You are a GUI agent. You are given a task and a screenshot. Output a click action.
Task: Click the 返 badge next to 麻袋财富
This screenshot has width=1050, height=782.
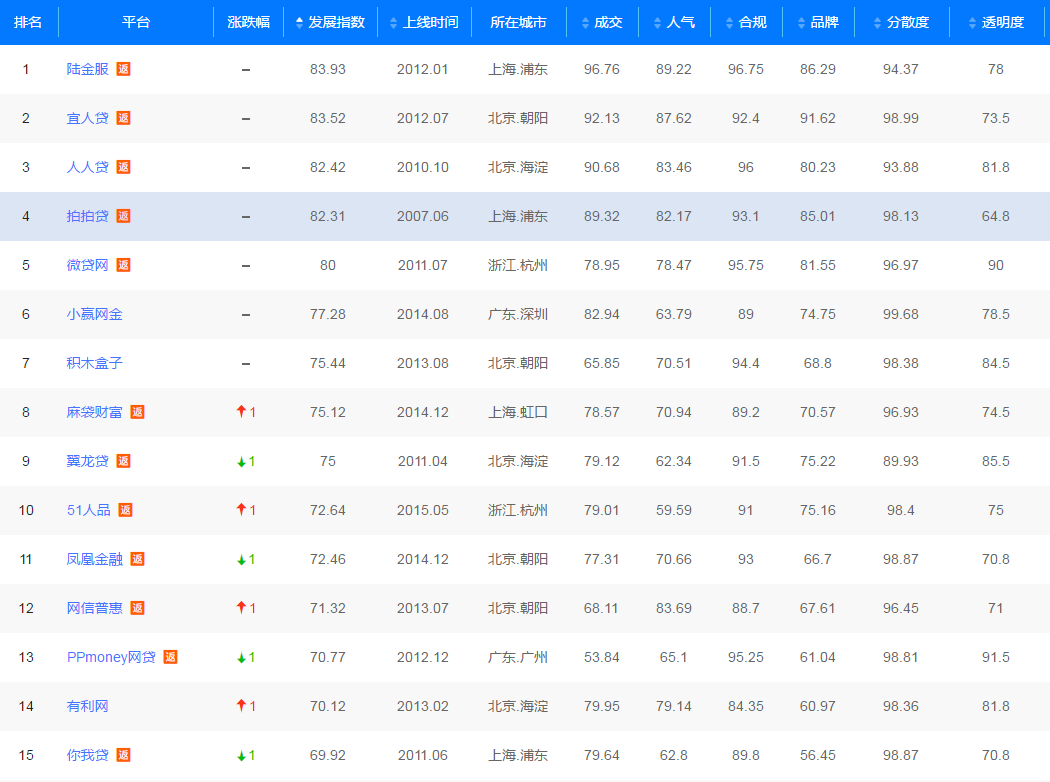[137, 412]
